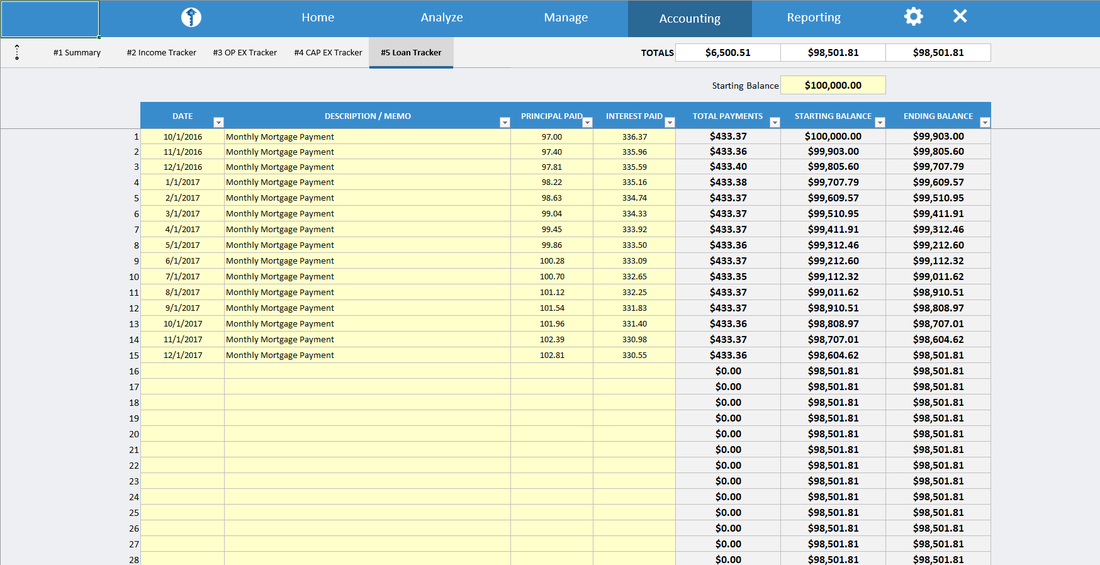The width and height of the screenshot is (1100, 565).
Task: Expand the PRINCIPAL PAID filter arrow
Action: point(587,122)
